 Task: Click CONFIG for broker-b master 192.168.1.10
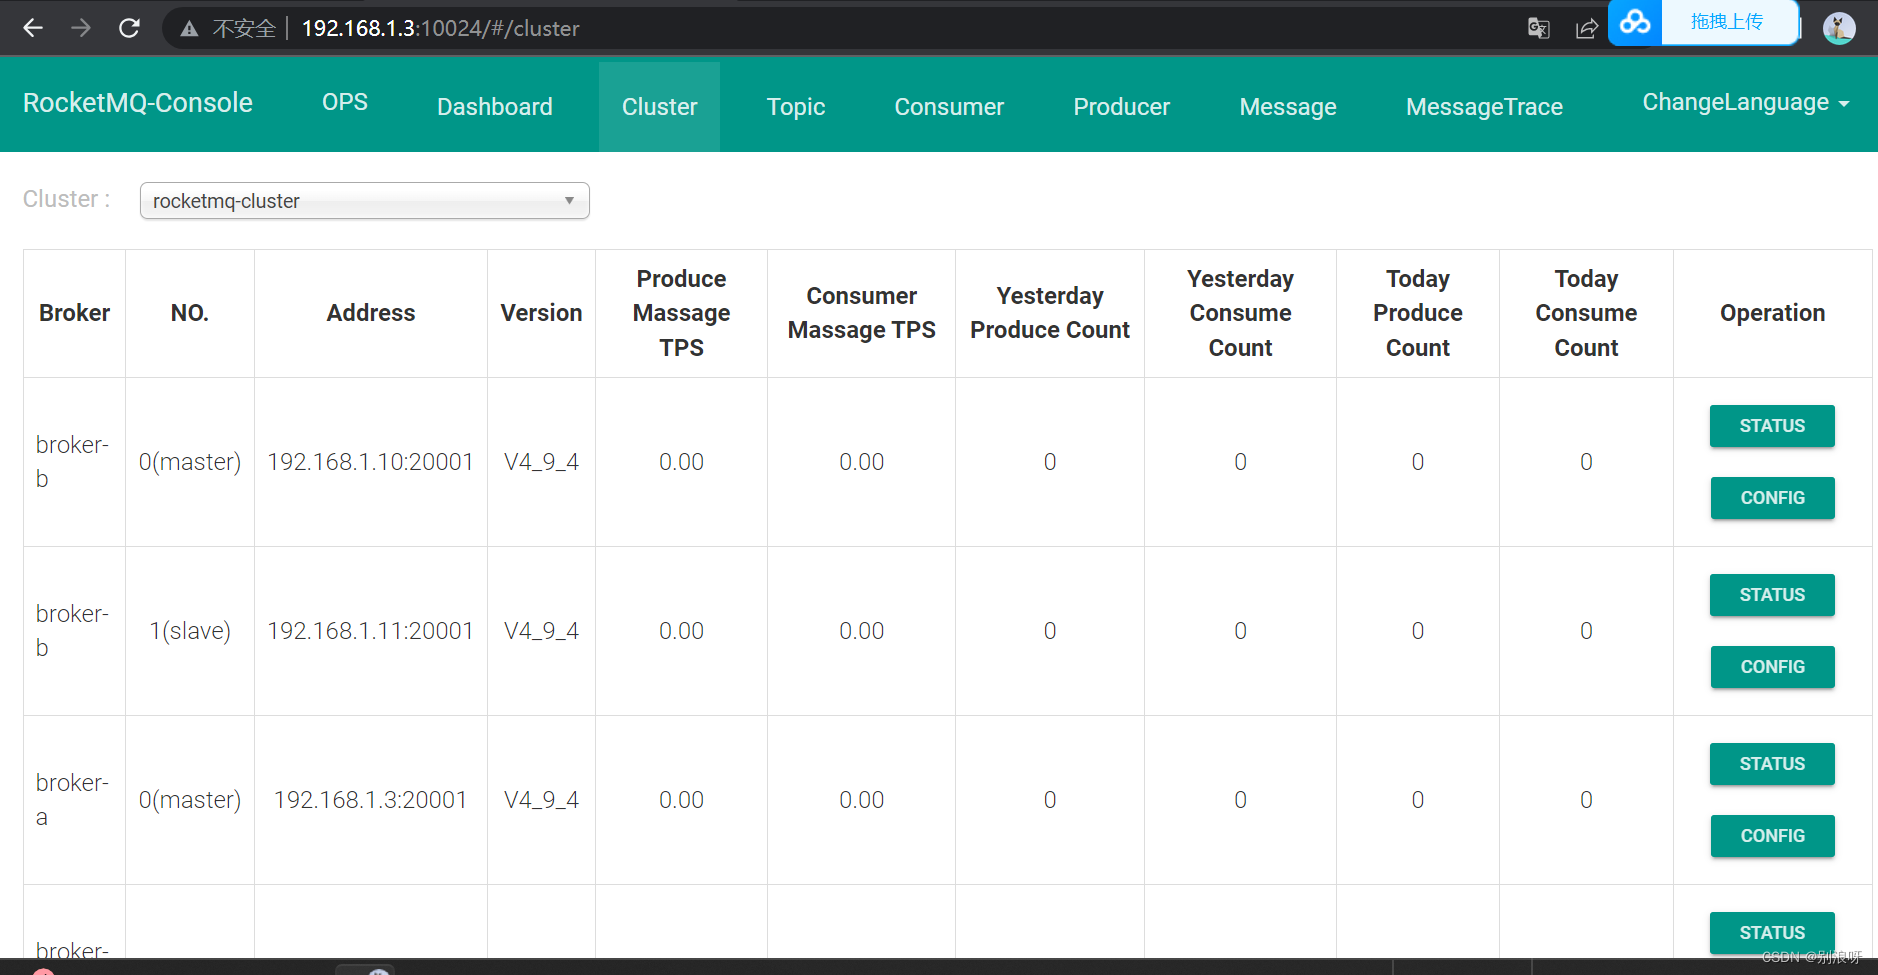click(x=1772, y=498)
